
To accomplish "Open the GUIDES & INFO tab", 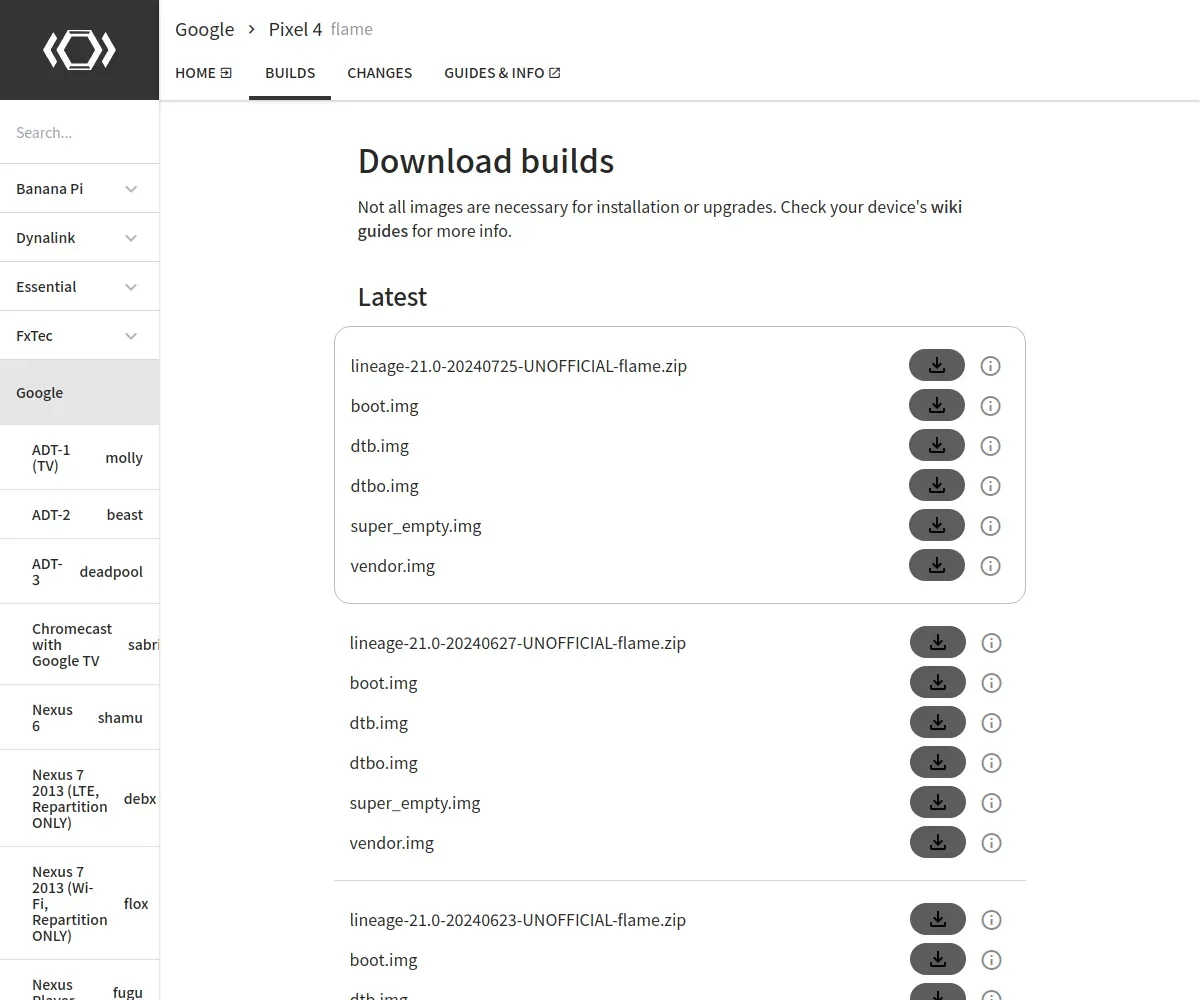I will 502,73.
